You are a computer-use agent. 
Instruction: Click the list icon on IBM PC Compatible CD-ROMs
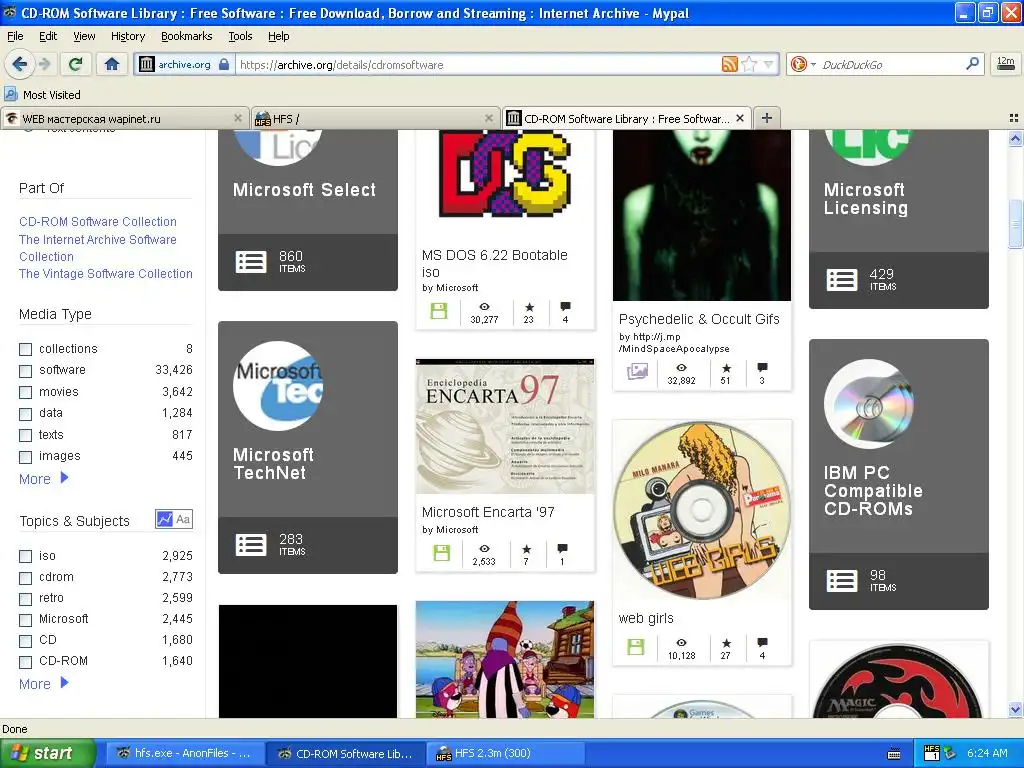point(842,580)
